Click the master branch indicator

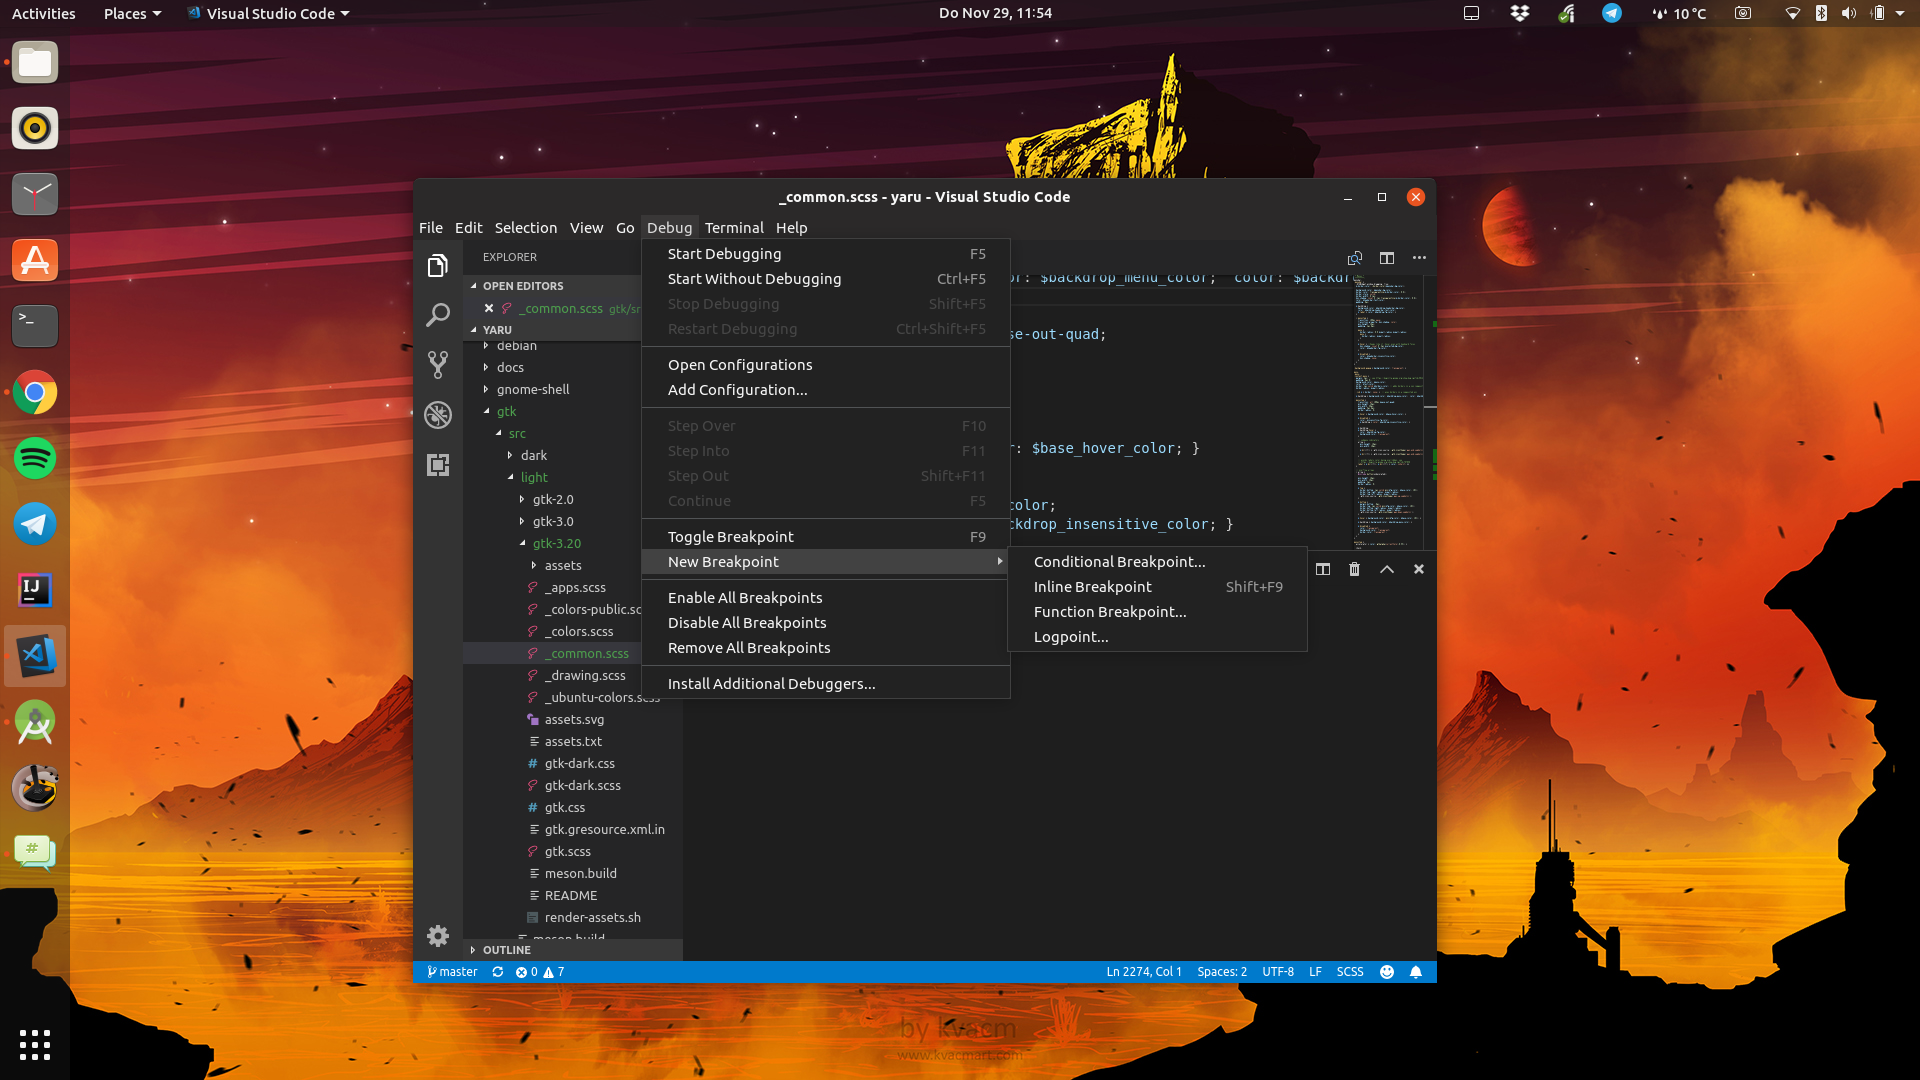(x=451, y=971)
